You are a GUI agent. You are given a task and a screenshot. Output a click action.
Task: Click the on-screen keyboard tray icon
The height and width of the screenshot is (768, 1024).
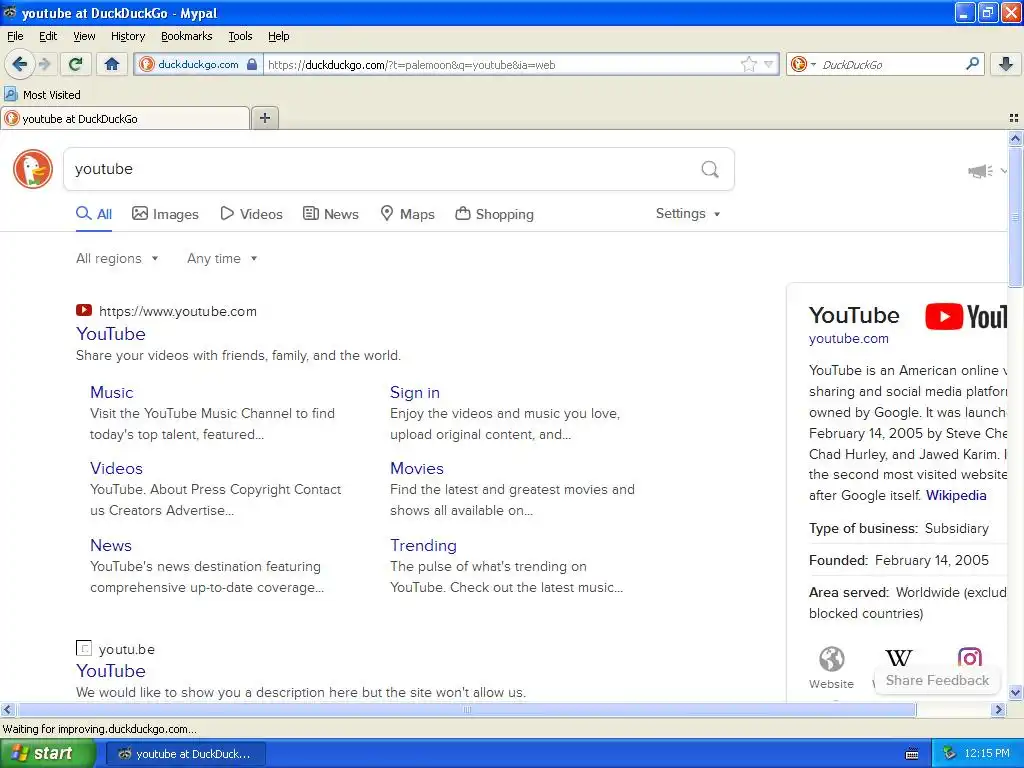[912, 754]
